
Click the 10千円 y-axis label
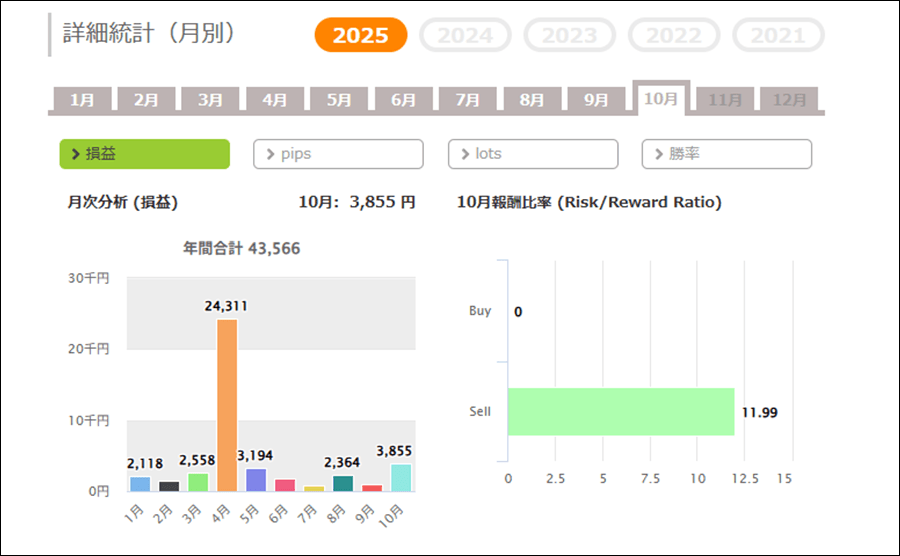[x=88, y=421]
